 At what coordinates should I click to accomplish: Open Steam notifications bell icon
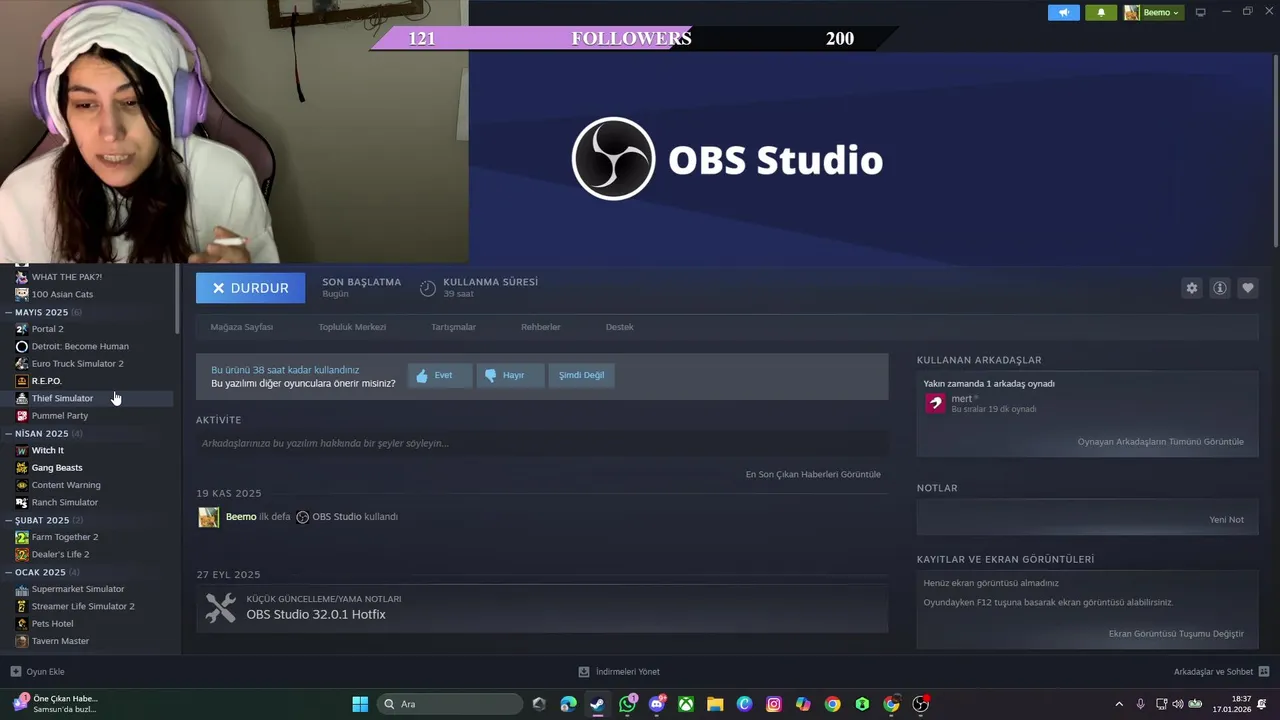click(x=1101, y=12)
